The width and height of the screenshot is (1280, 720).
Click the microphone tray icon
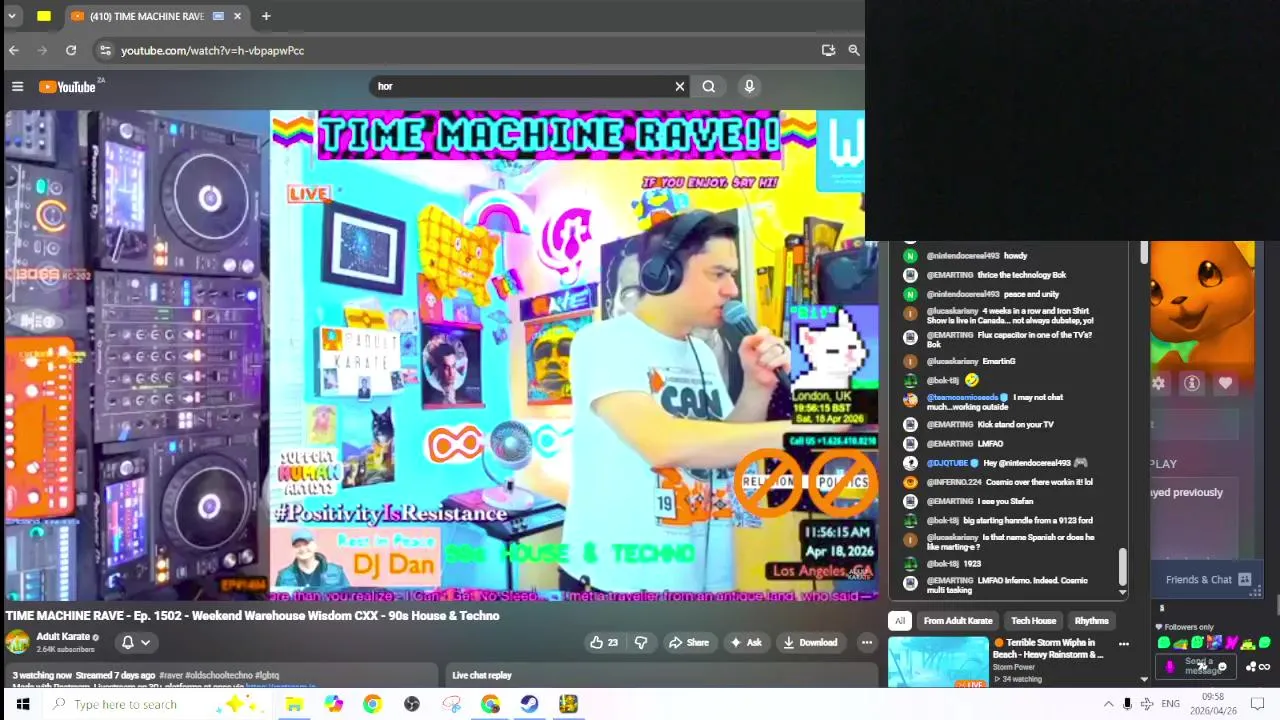click(x=1127, y=704)
